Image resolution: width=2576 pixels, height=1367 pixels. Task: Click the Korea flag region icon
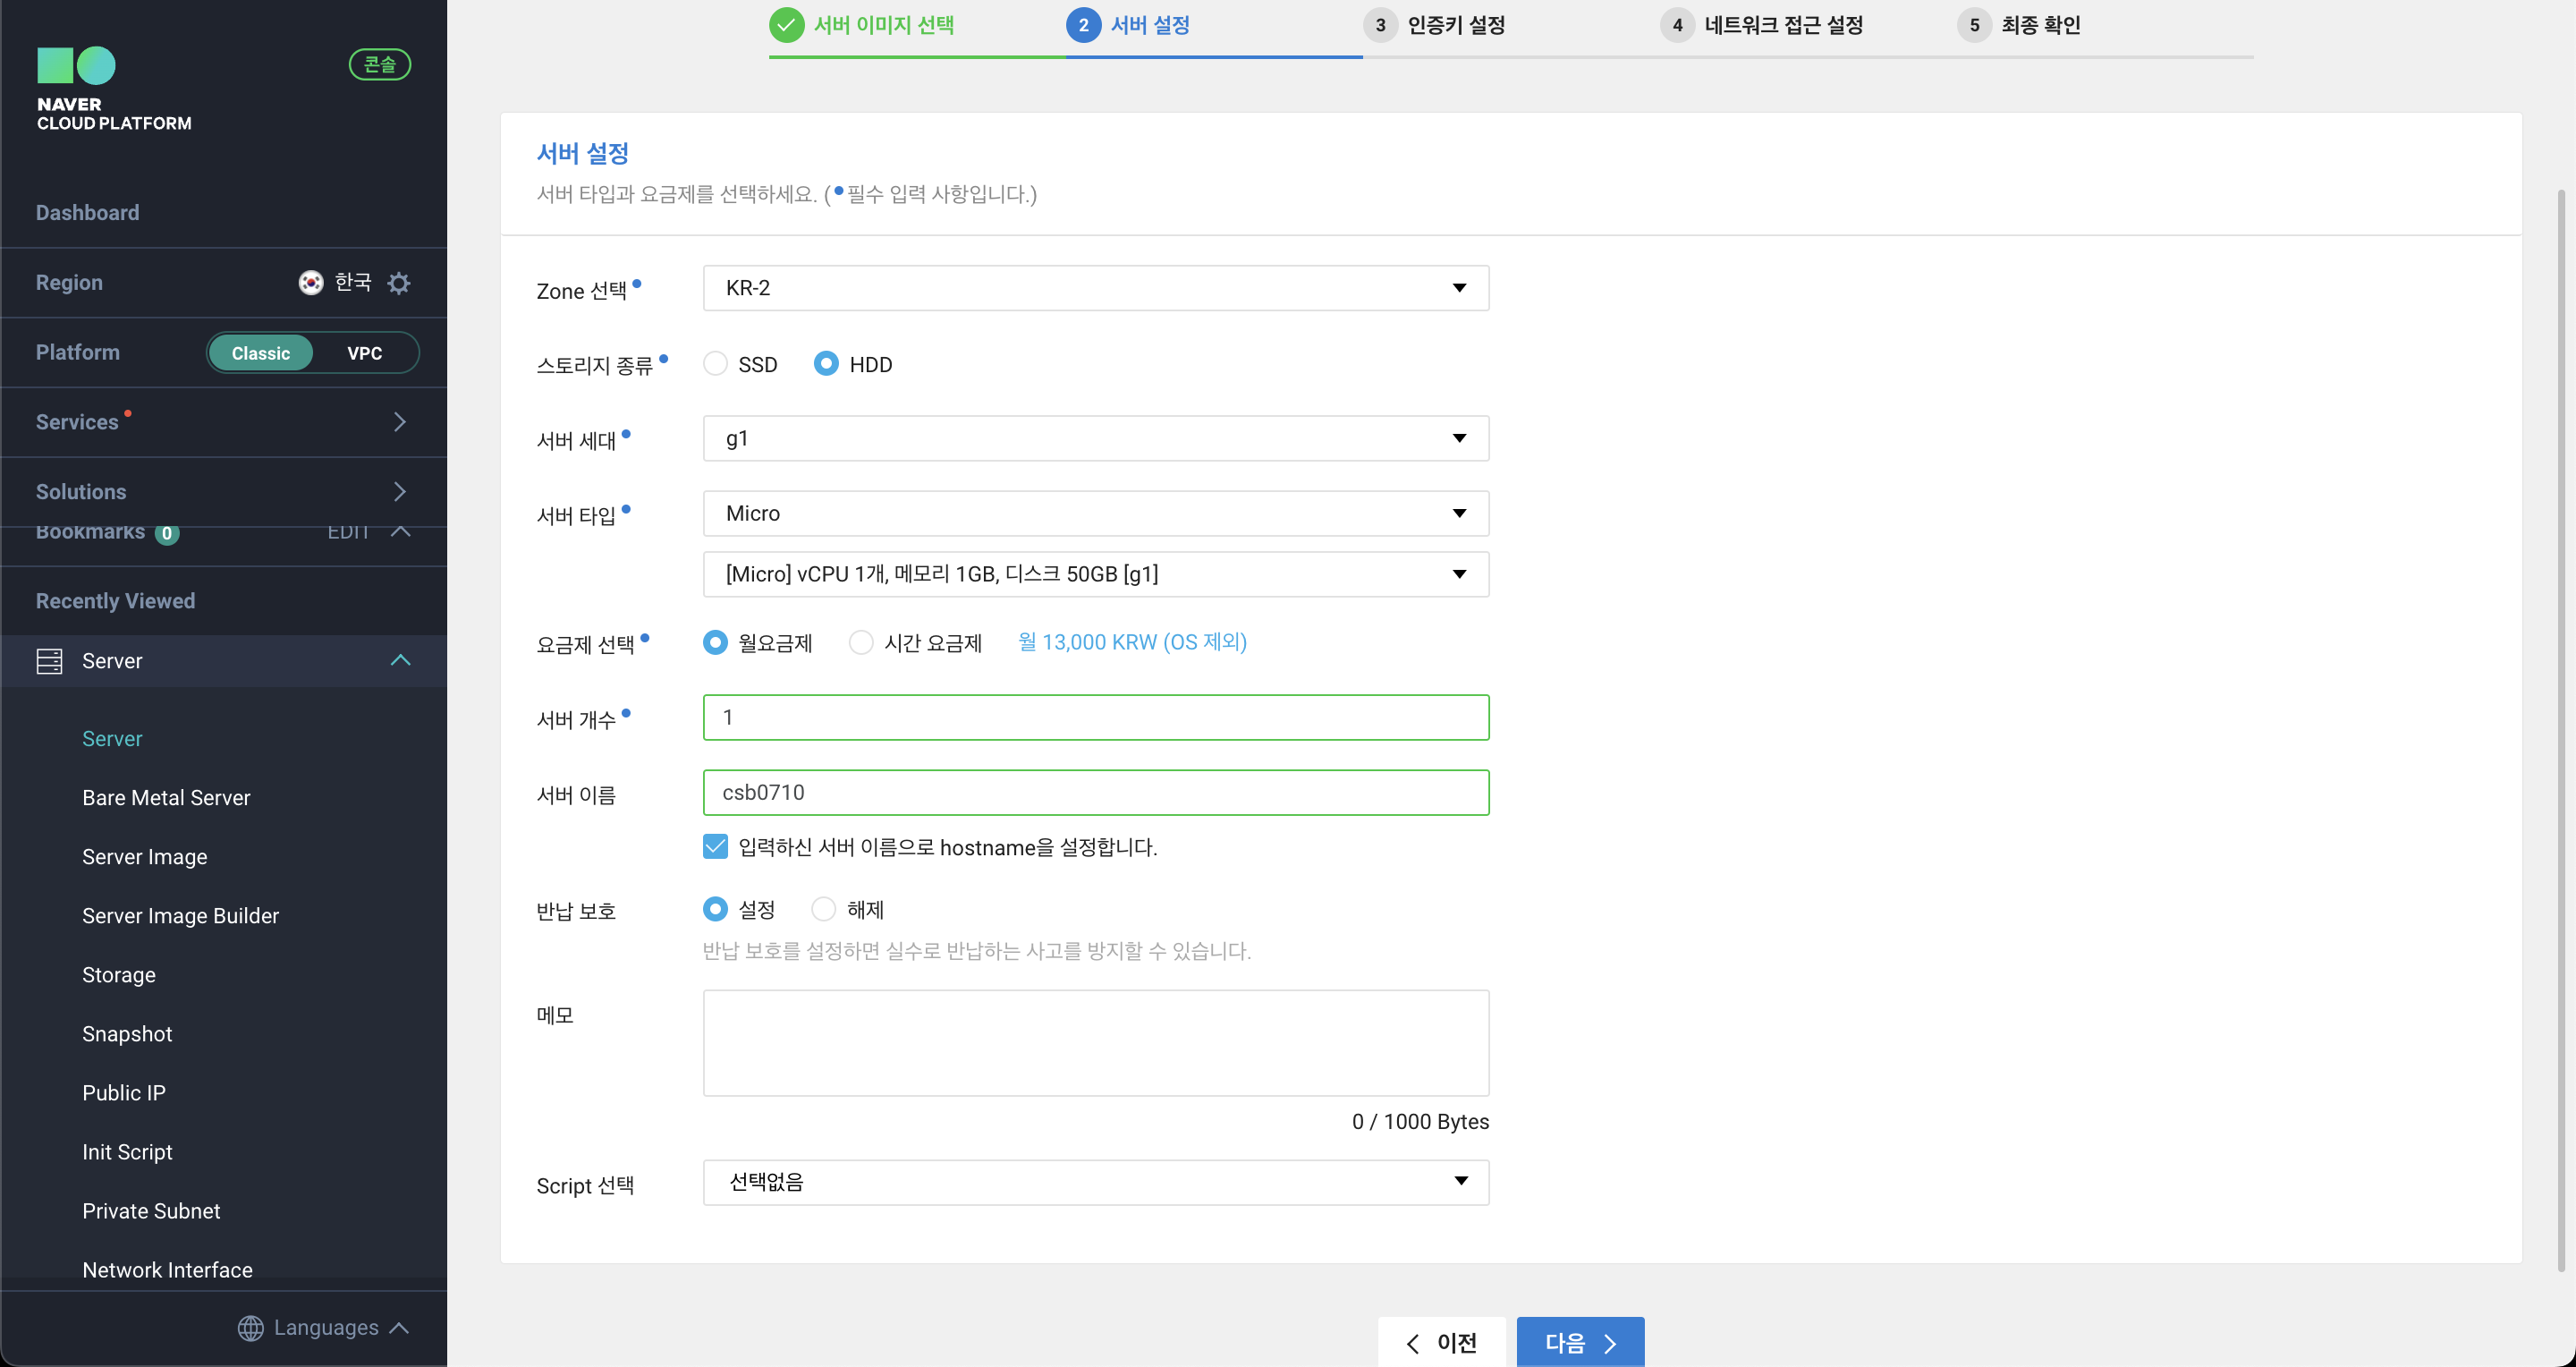point(311,283)
